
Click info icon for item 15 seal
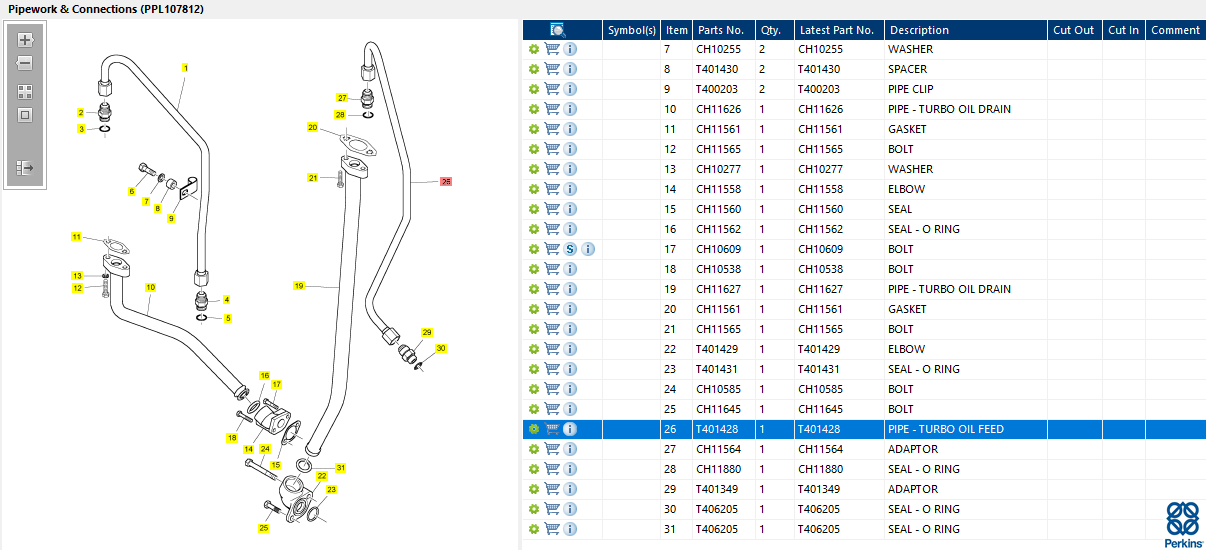click(x=570, y=209)
